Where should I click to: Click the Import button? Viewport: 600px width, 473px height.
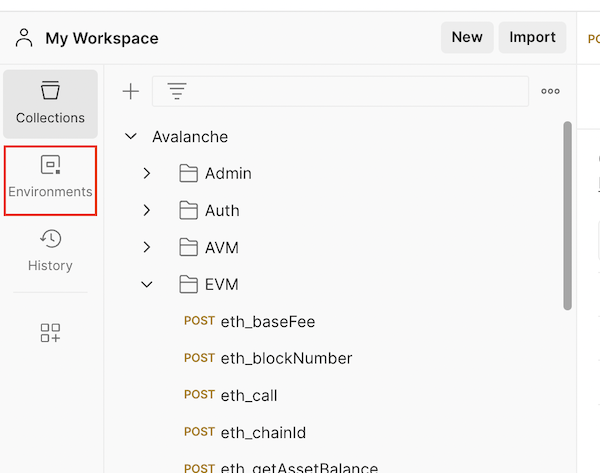point(532,37)
